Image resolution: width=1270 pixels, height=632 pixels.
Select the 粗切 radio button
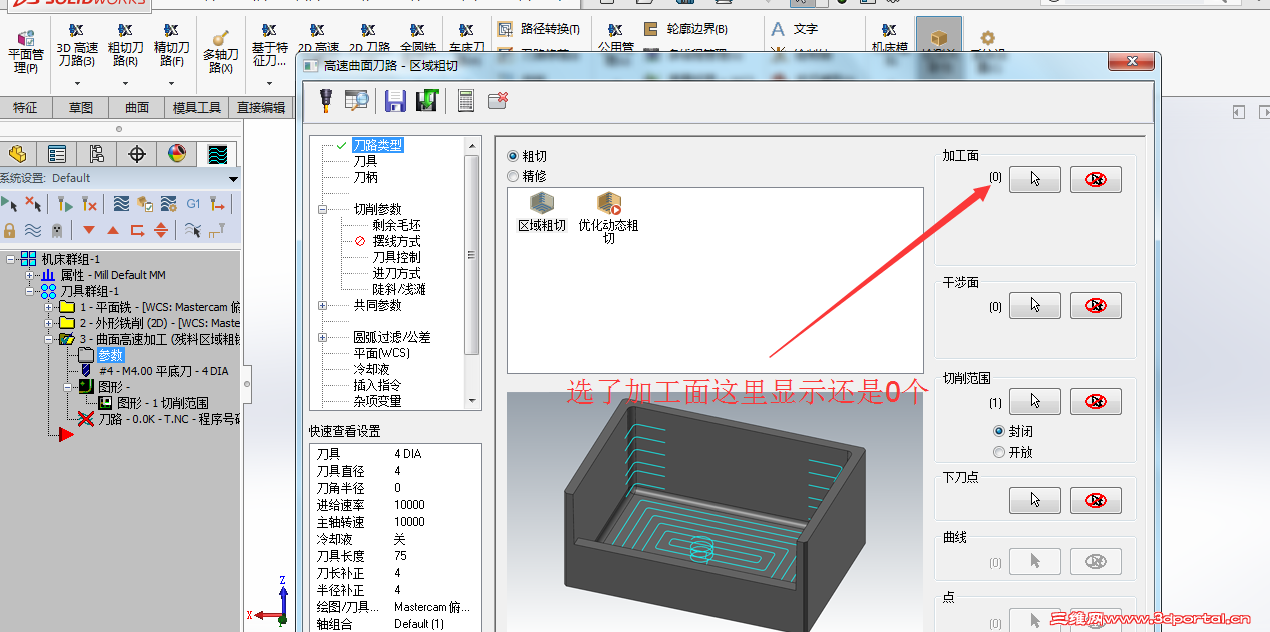513,156
